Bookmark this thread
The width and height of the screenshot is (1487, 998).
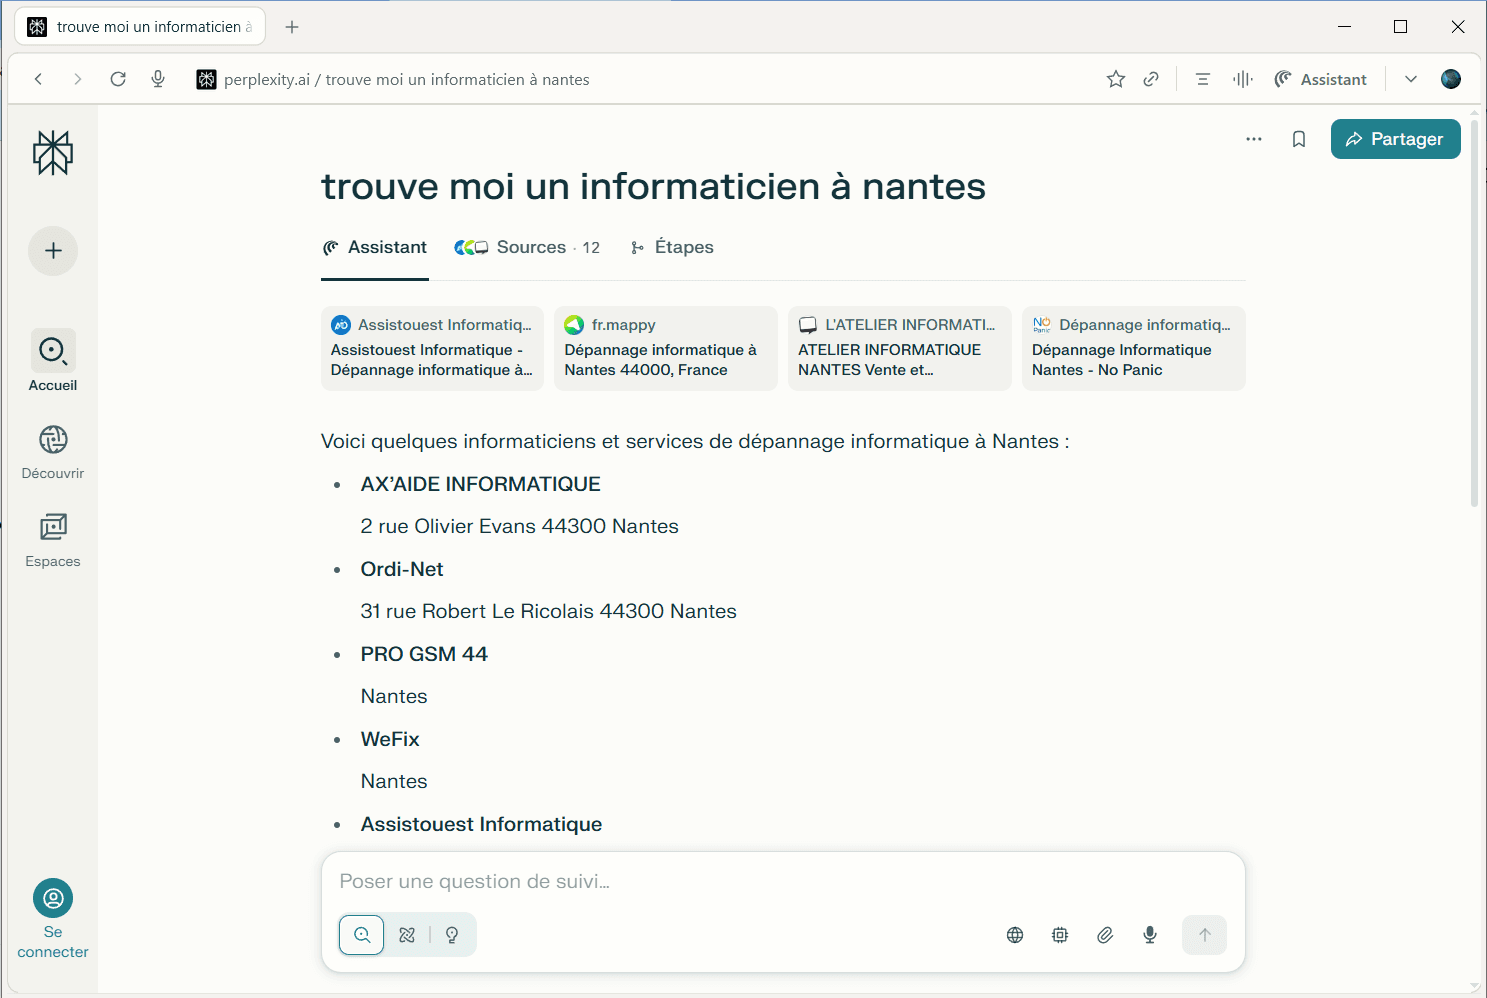(x=1299, y=139)
